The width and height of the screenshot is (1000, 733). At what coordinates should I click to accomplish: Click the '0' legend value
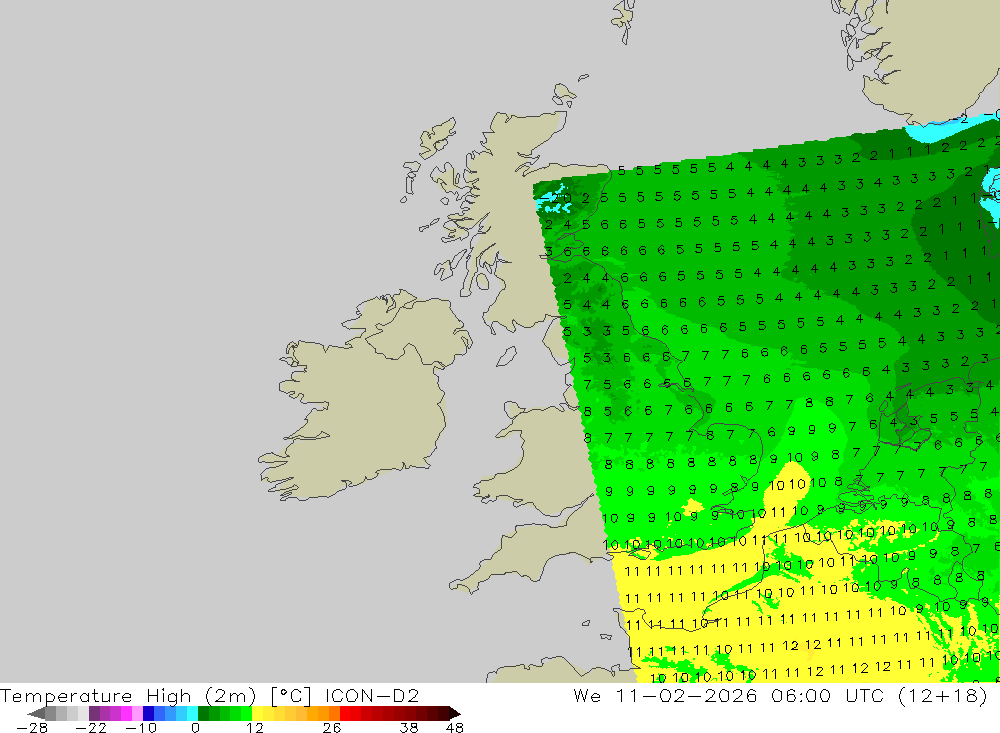(x=196, y=728)
